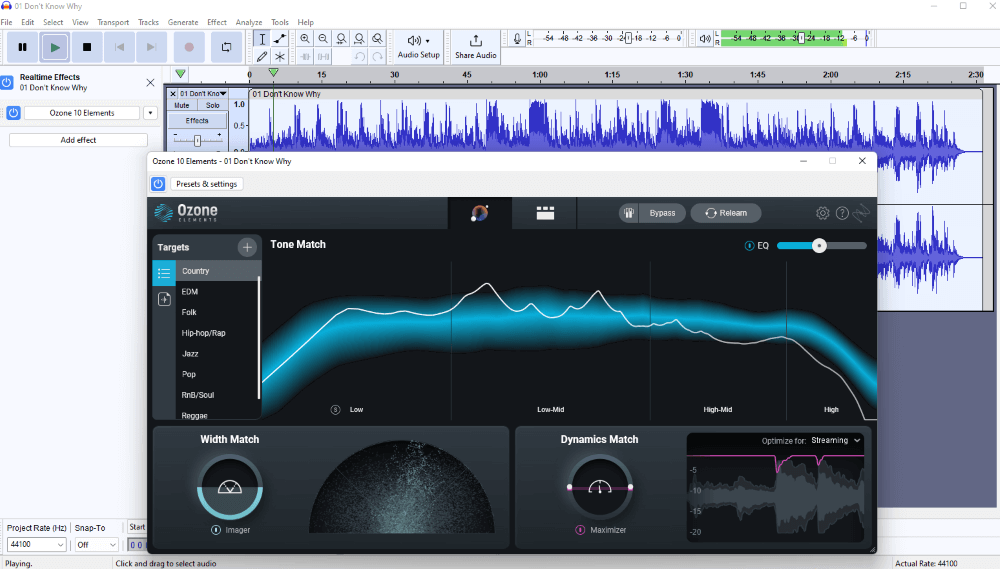The image size is (1000, 569).
Task: Toggle plugin power button in Ozone window header
Action: click(158, 184)
